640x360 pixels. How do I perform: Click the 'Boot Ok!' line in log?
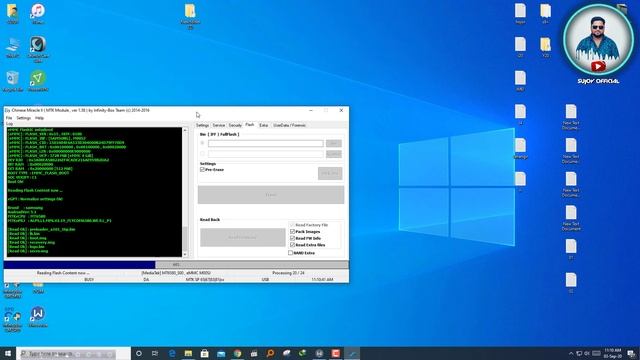16,182
